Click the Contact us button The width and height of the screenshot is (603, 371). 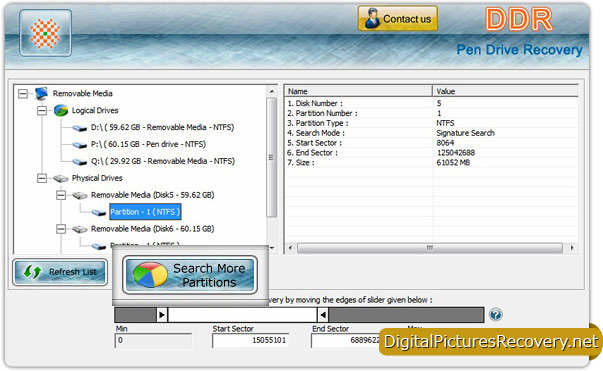click(398, 18)
